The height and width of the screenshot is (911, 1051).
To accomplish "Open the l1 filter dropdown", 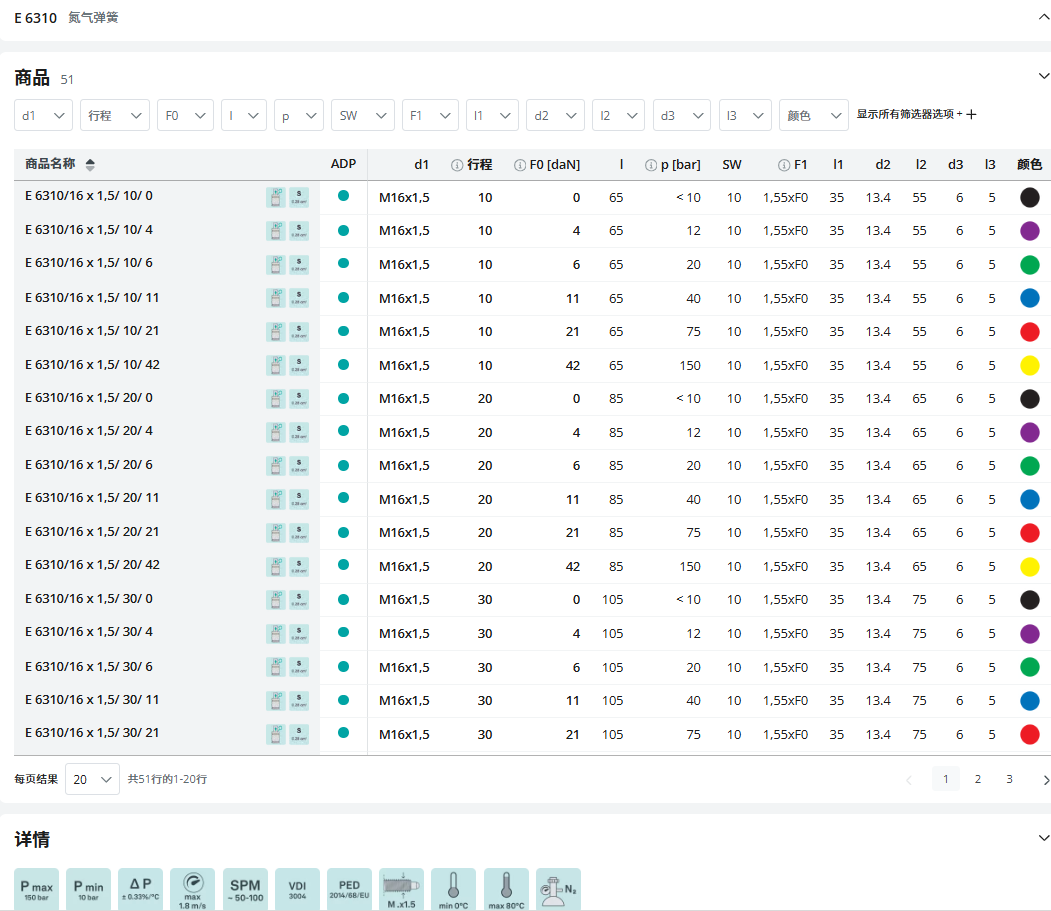I will coord(492,115).
